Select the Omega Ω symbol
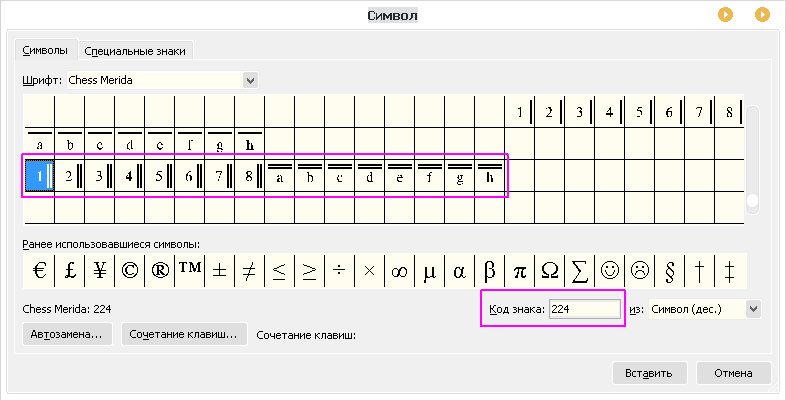This screenshot has height=400, width=786. (x=549, y=270)
